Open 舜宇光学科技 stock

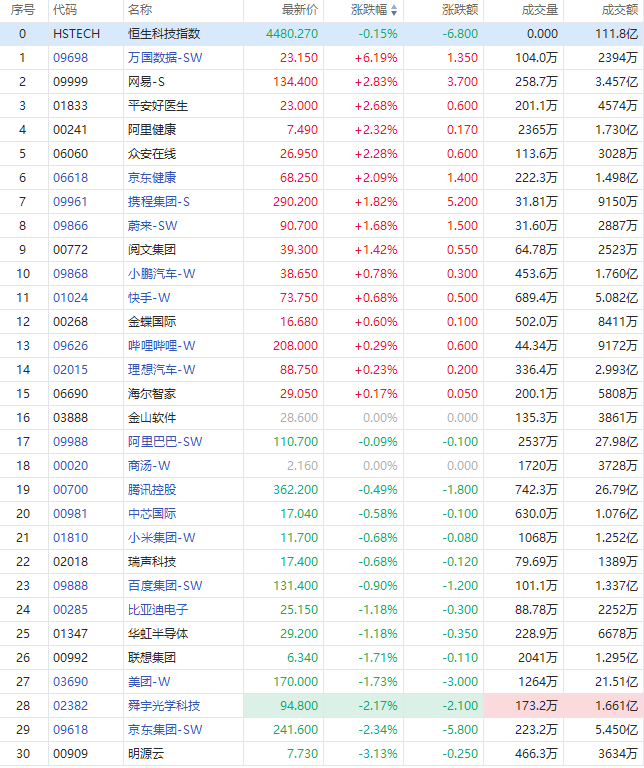pyautogui.click(x=164, y=706)
